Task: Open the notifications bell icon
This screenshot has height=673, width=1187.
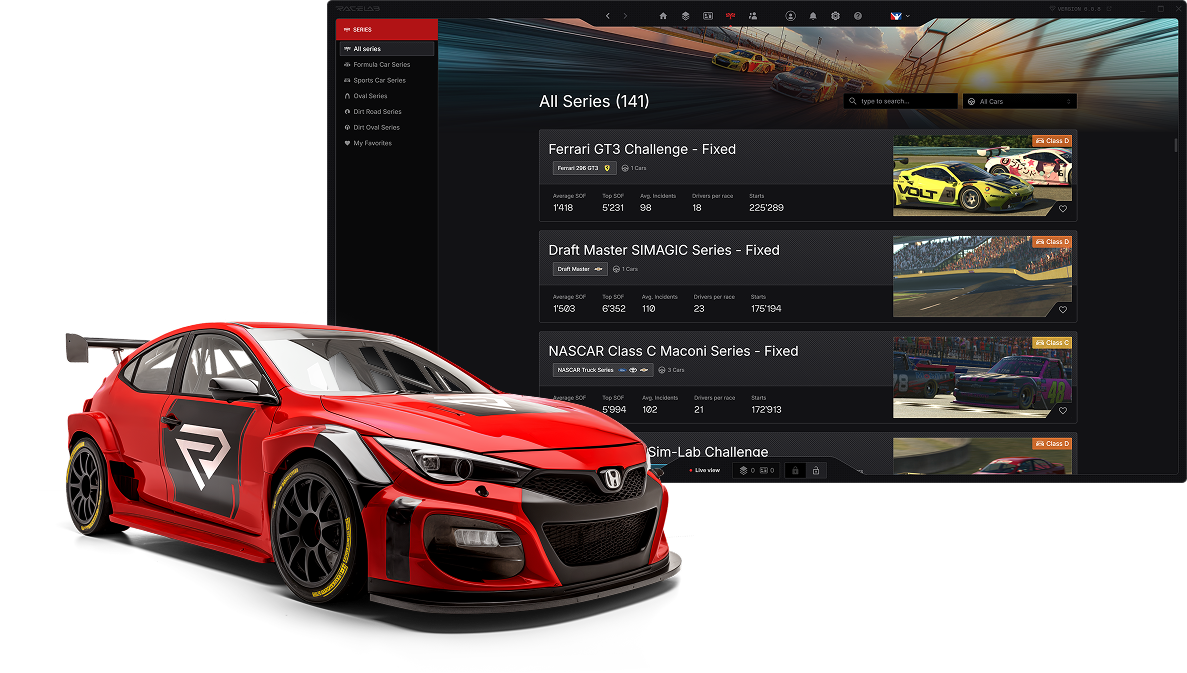Action: (813, 16)
